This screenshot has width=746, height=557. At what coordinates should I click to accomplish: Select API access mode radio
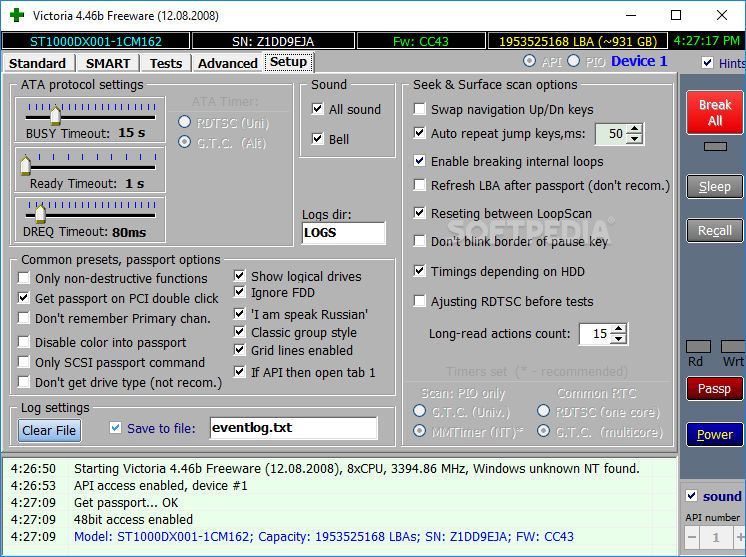click(x=529, y=61)
